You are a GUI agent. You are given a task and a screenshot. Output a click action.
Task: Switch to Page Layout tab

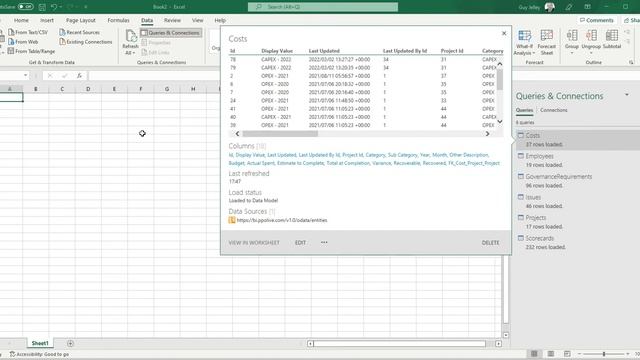(80, 20)
